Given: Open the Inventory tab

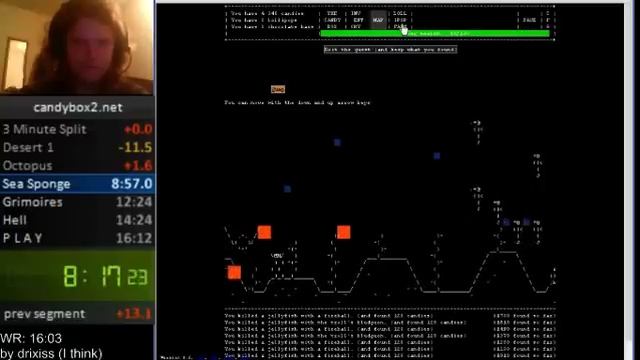Looking at the screenshot, I should click(x=357, y=20).
